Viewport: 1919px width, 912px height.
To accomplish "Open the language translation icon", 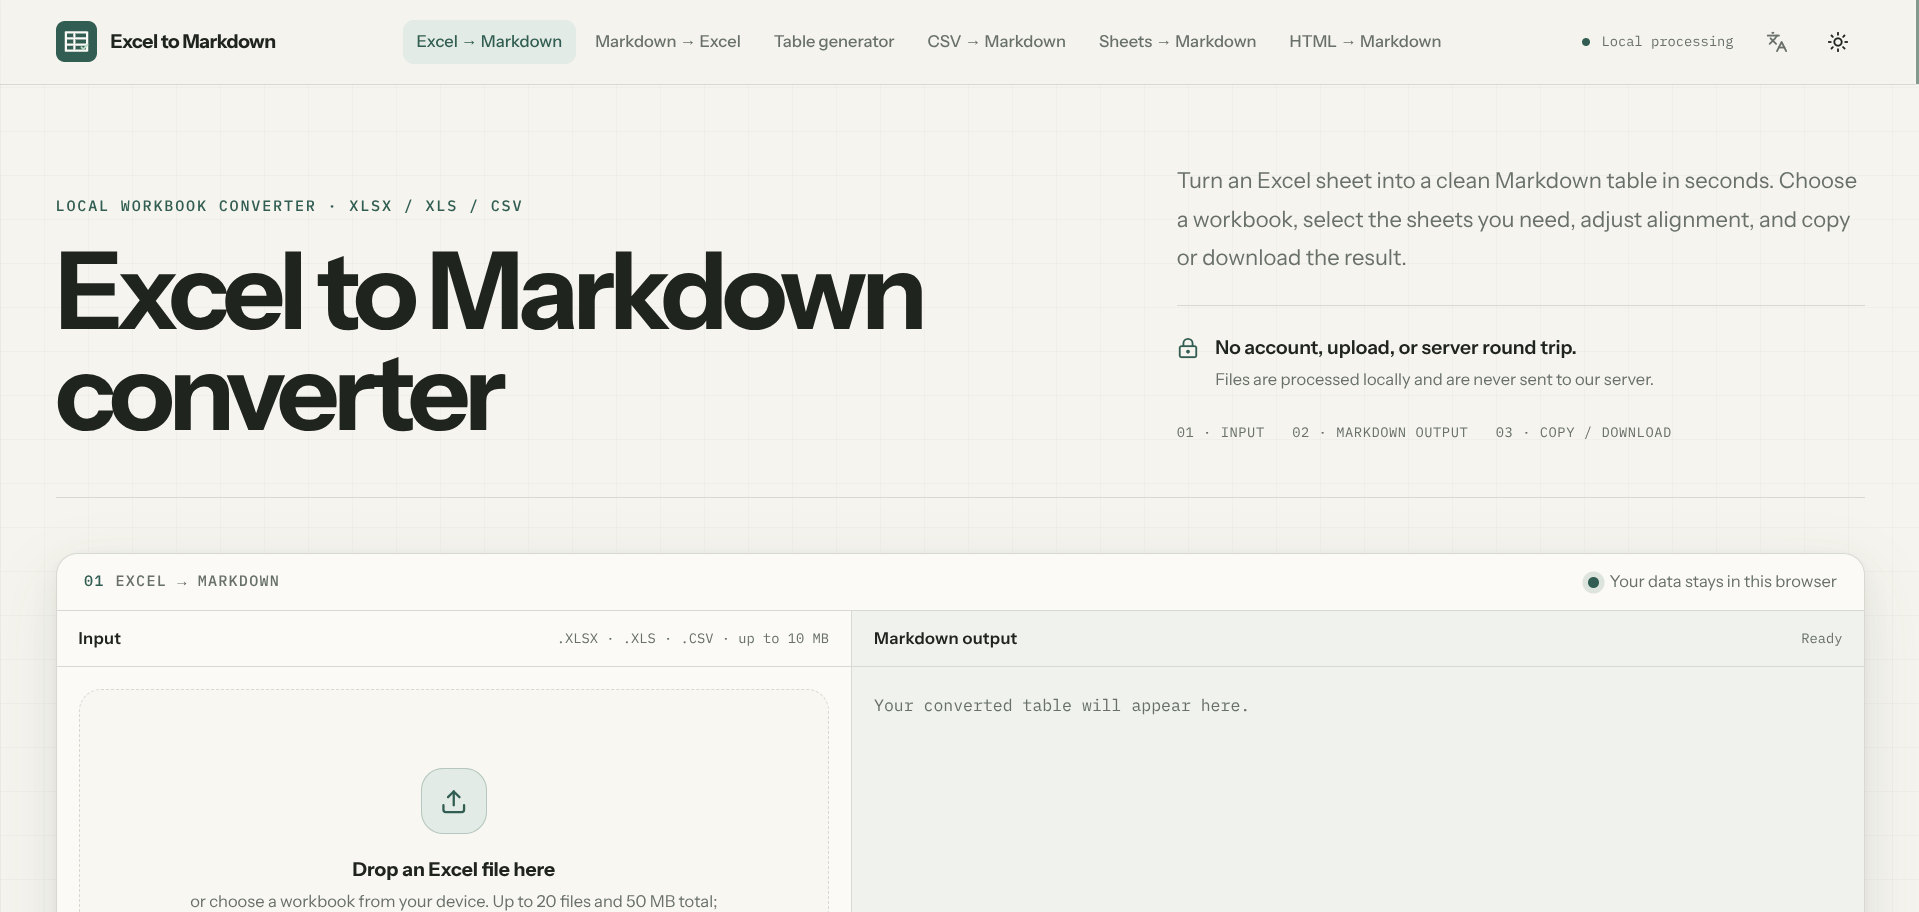I will click(x=1777, y=42).
